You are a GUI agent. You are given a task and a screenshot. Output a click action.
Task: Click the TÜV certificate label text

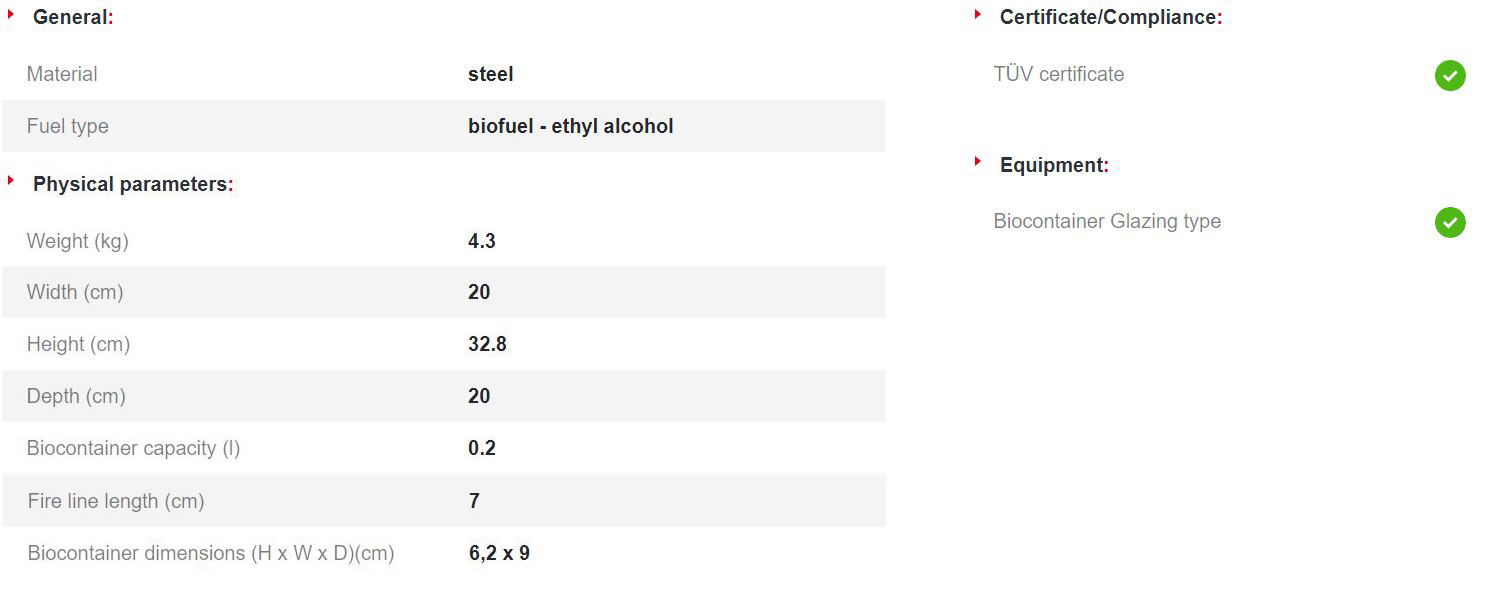[x=1058, y=74]
